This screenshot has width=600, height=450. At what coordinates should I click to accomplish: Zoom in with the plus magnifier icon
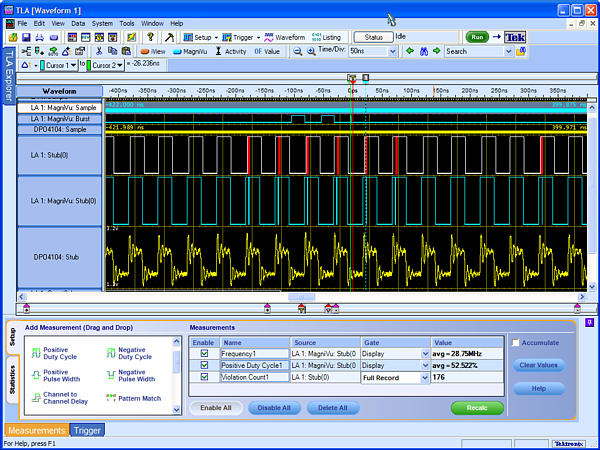(311, 51)
